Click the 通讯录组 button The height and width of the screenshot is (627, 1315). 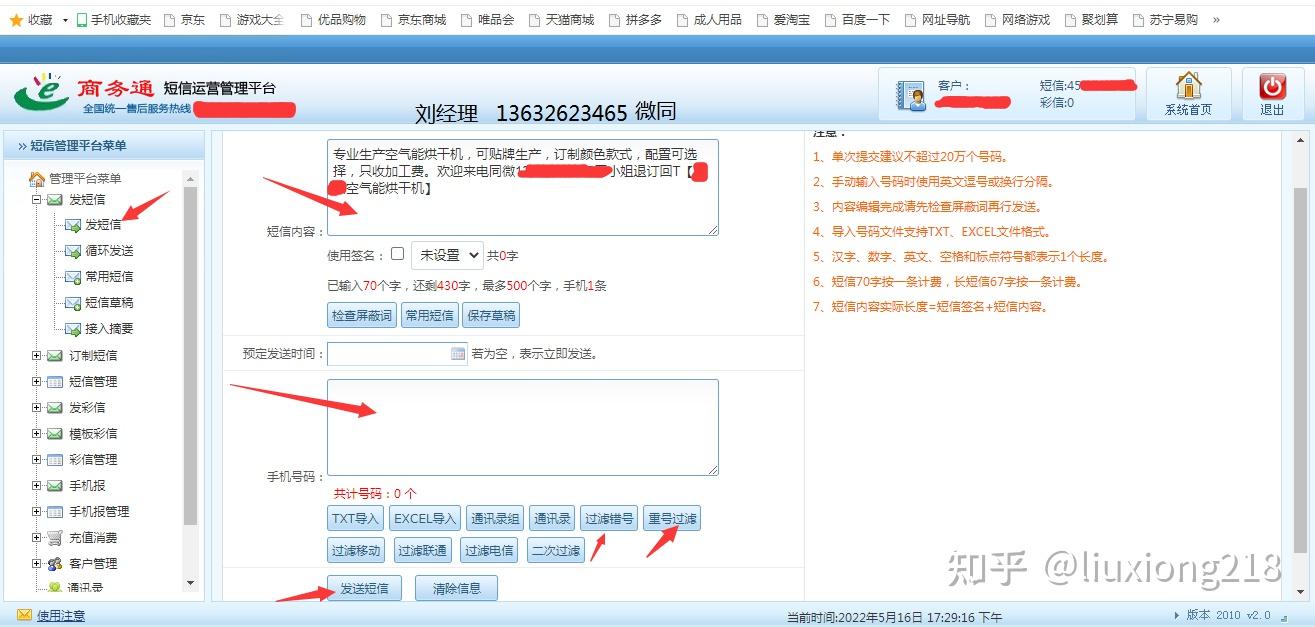(x=495, y=518)
